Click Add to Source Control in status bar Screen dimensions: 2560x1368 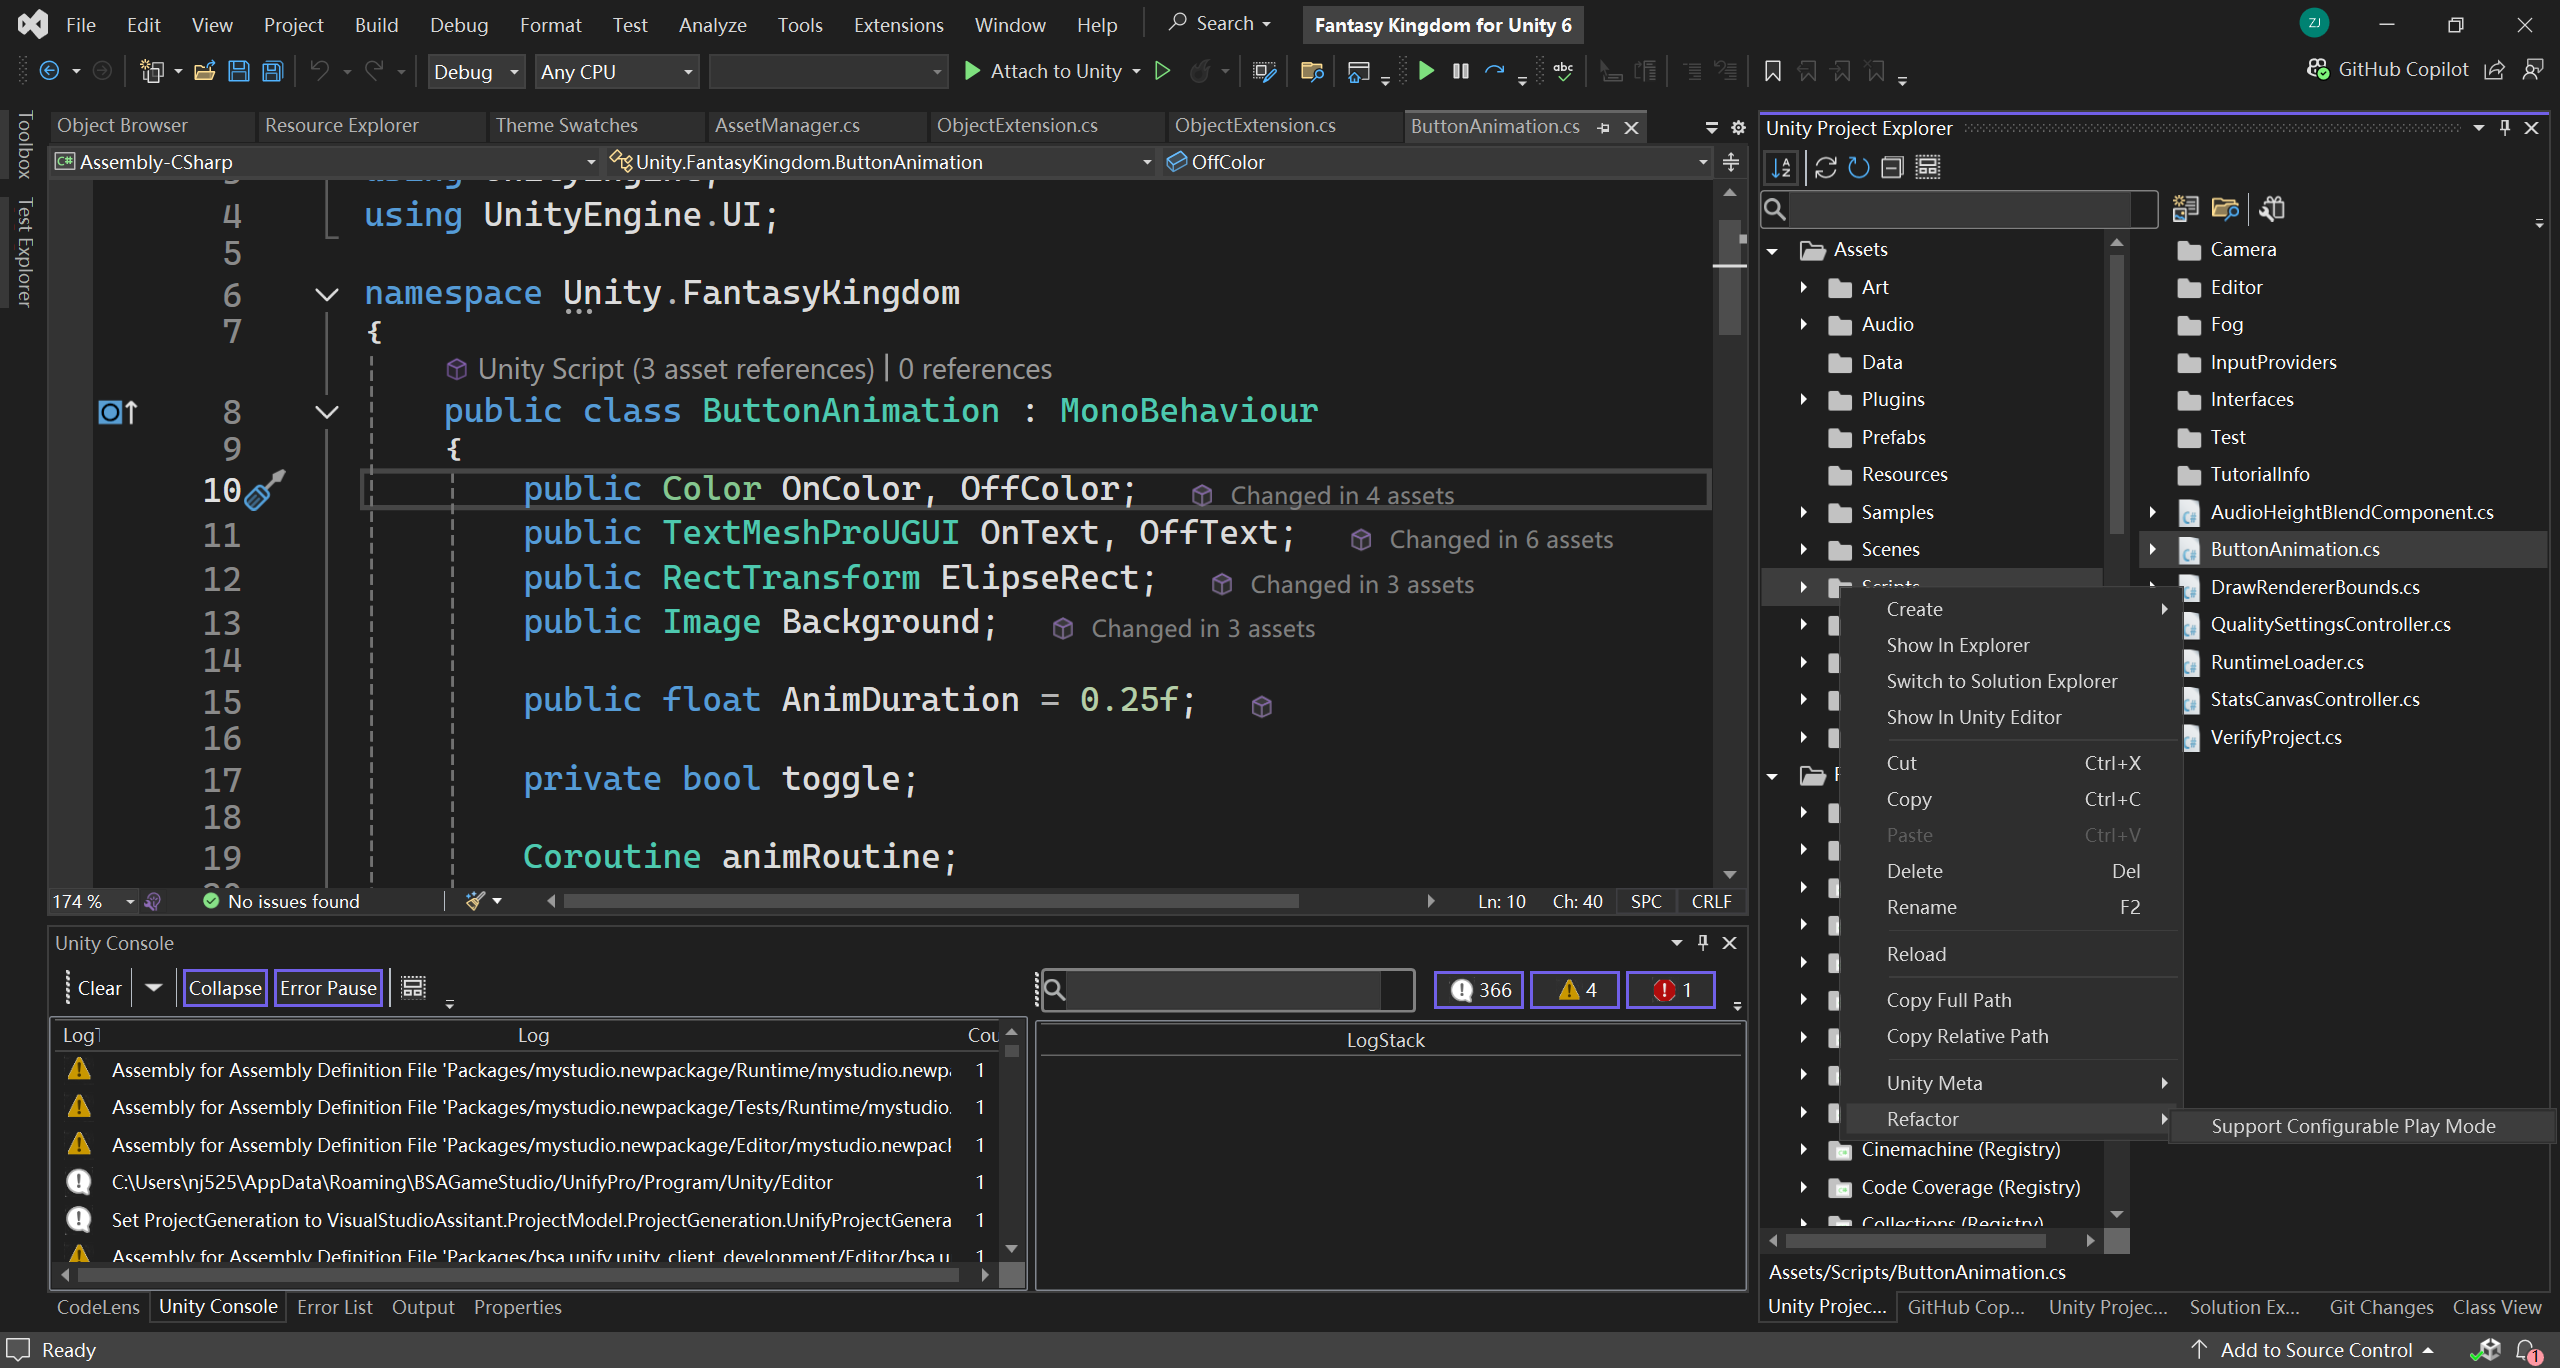pos(2316,1350)
